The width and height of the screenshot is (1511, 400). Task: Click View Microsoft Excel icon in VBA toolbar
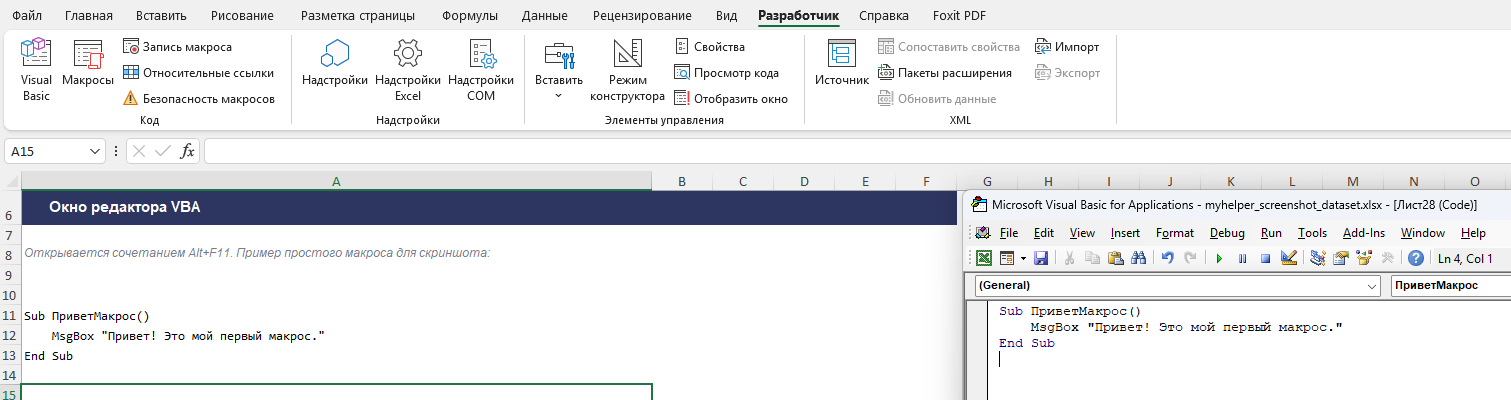(984, 258)
